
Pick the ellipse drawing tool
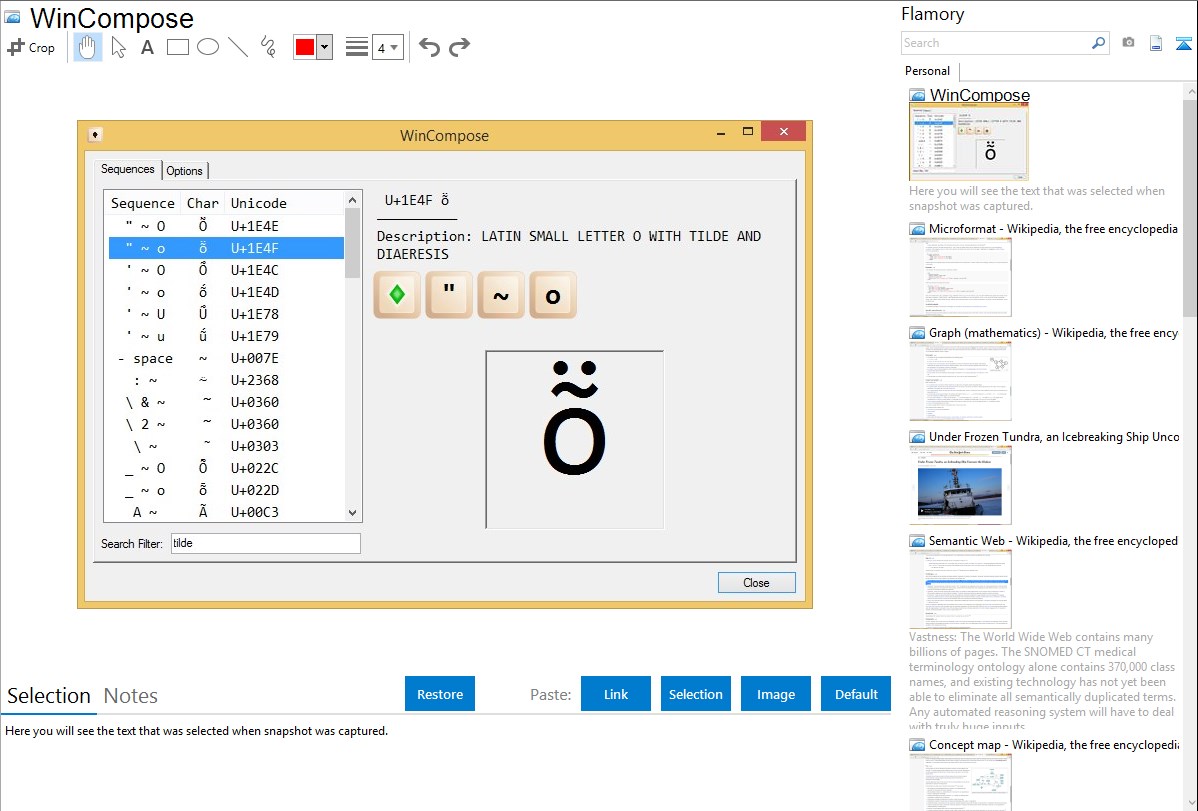pos(208,47)
